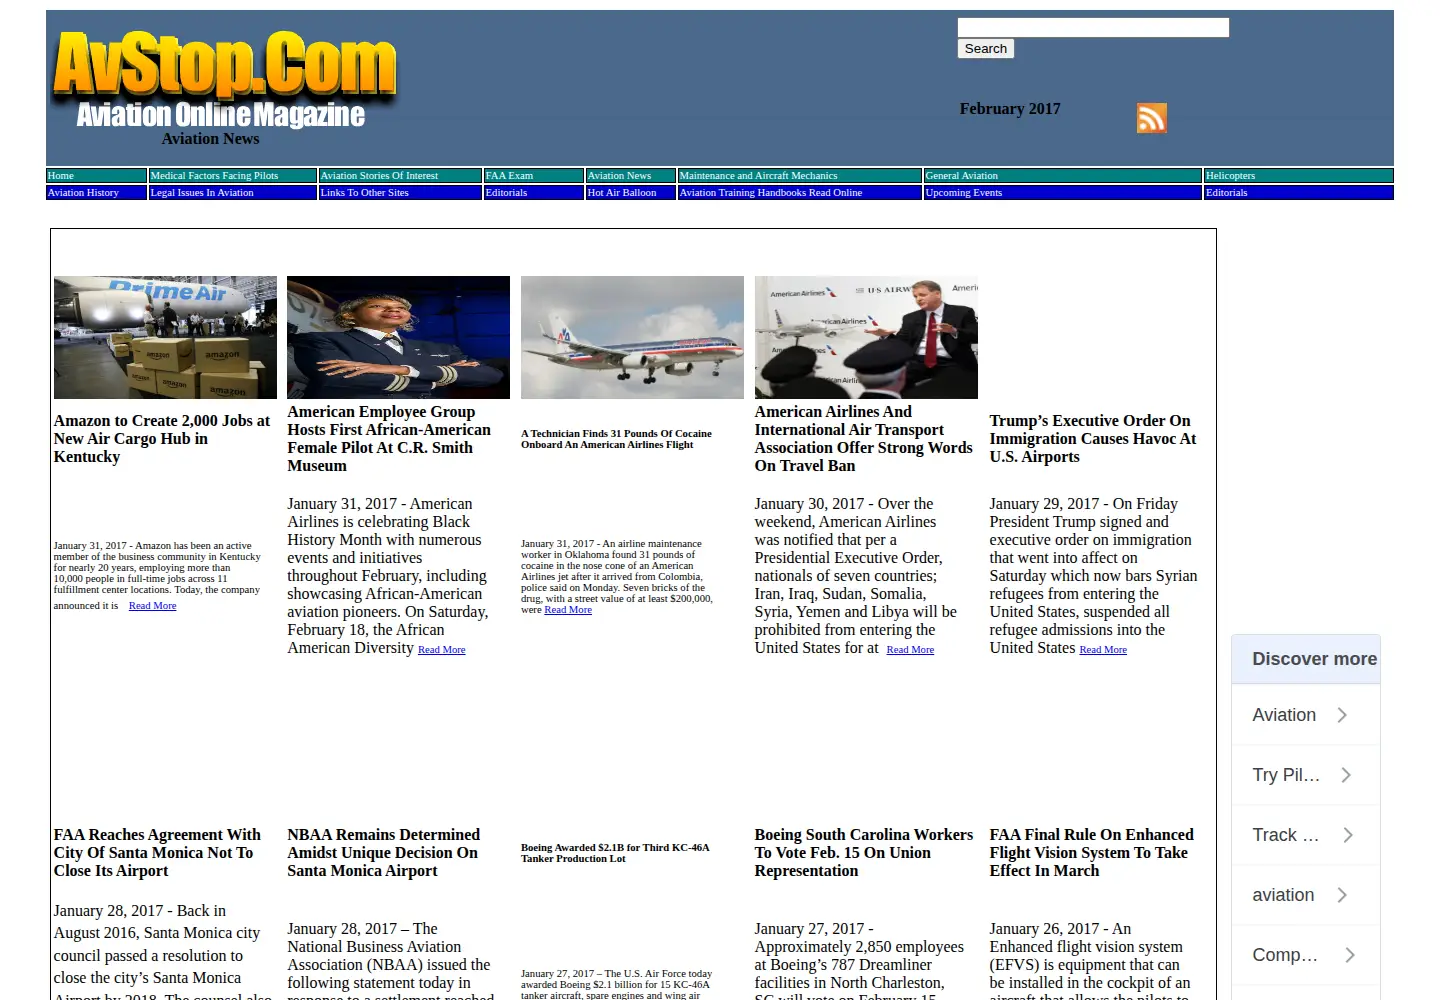Open NBAA Remains Determined headline

pos(384,853)
